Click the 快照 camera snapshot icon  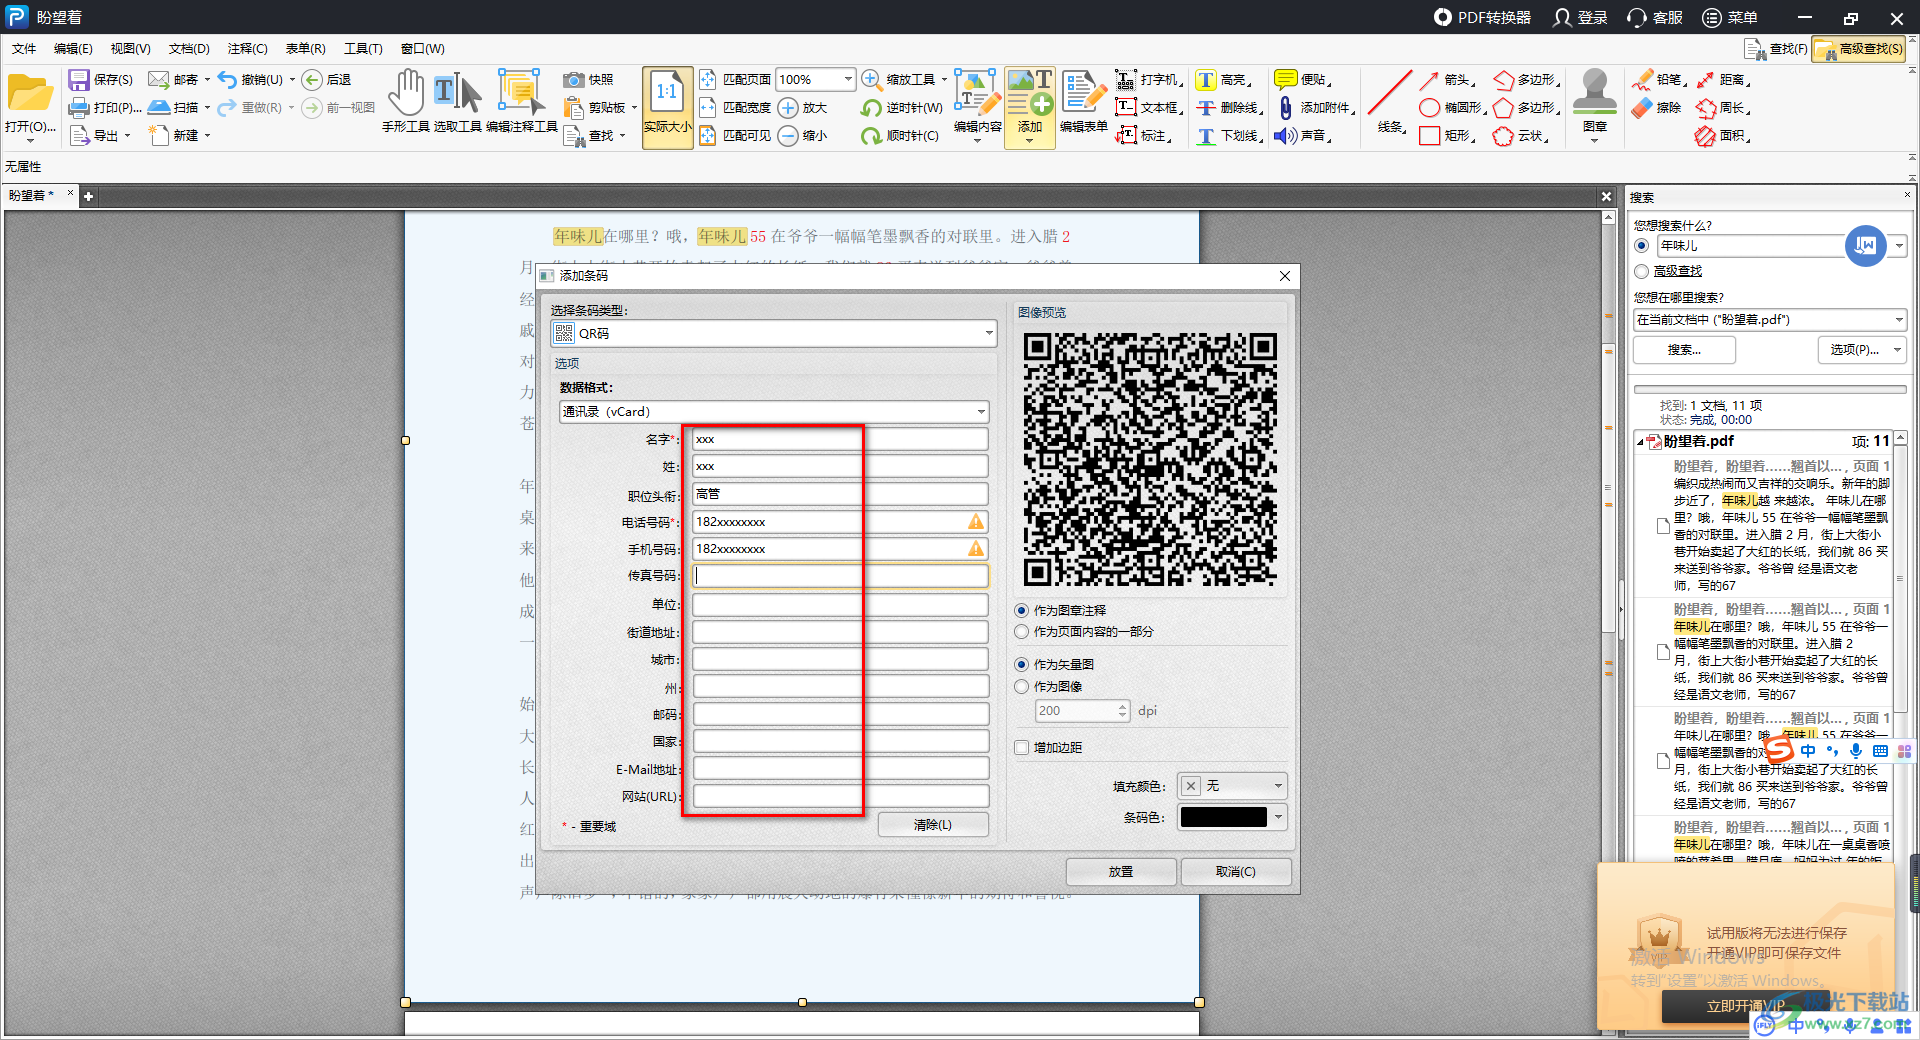(x=573, y=80)
